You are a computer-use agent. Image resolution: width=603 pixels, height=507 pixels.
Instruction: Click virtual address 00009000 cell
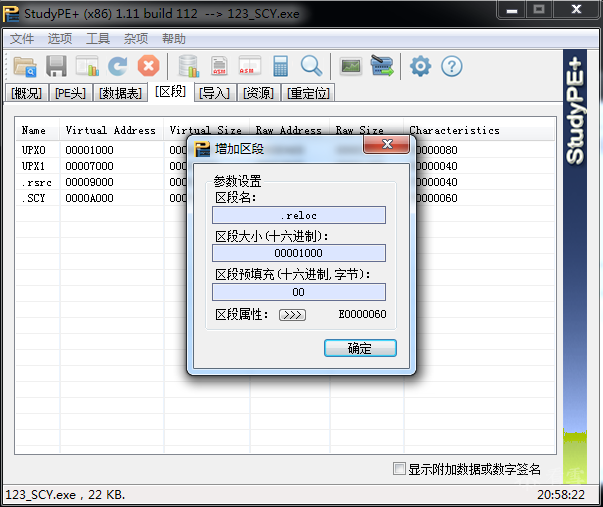click(89, 182)
